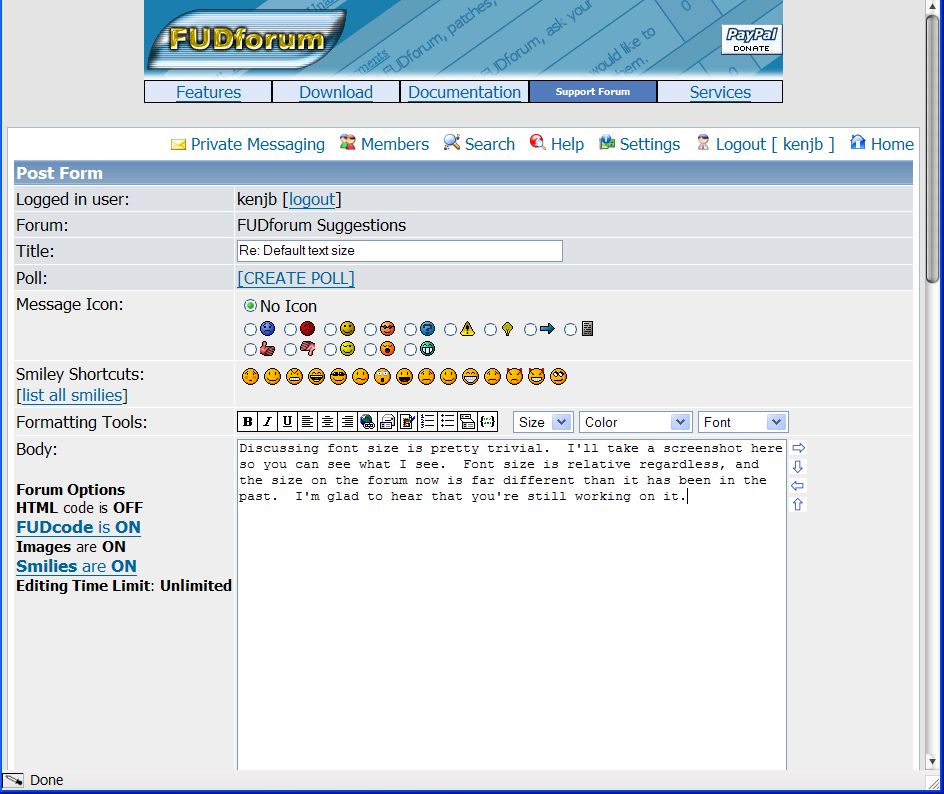Open the Size dropdown
This screenshot has height=794, width=944.
(542, 422)
